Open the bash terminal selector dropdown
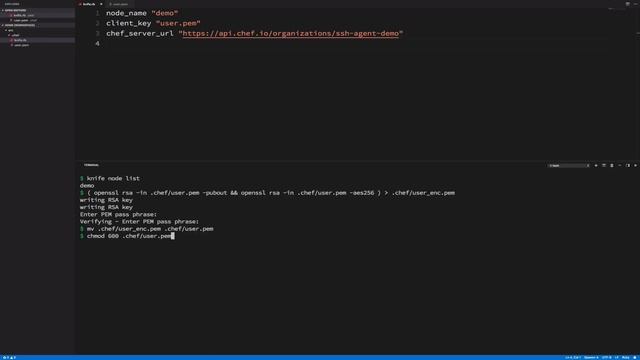The width and height of the screenshot is (640, 360). [x=569, y=165]
